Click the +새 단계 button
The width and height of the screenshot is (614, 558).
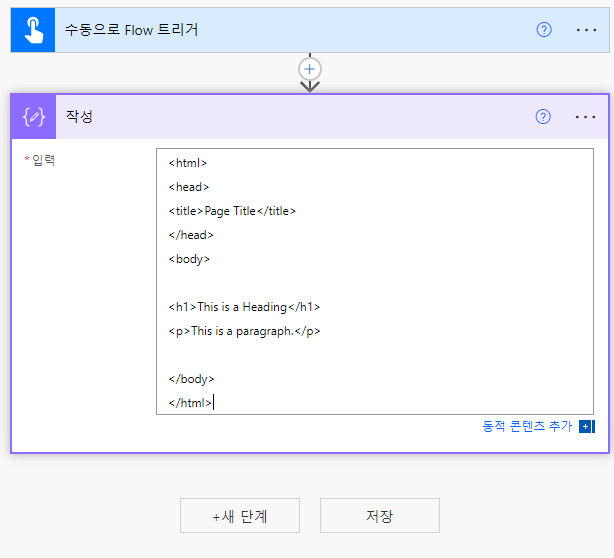(240, 516)
